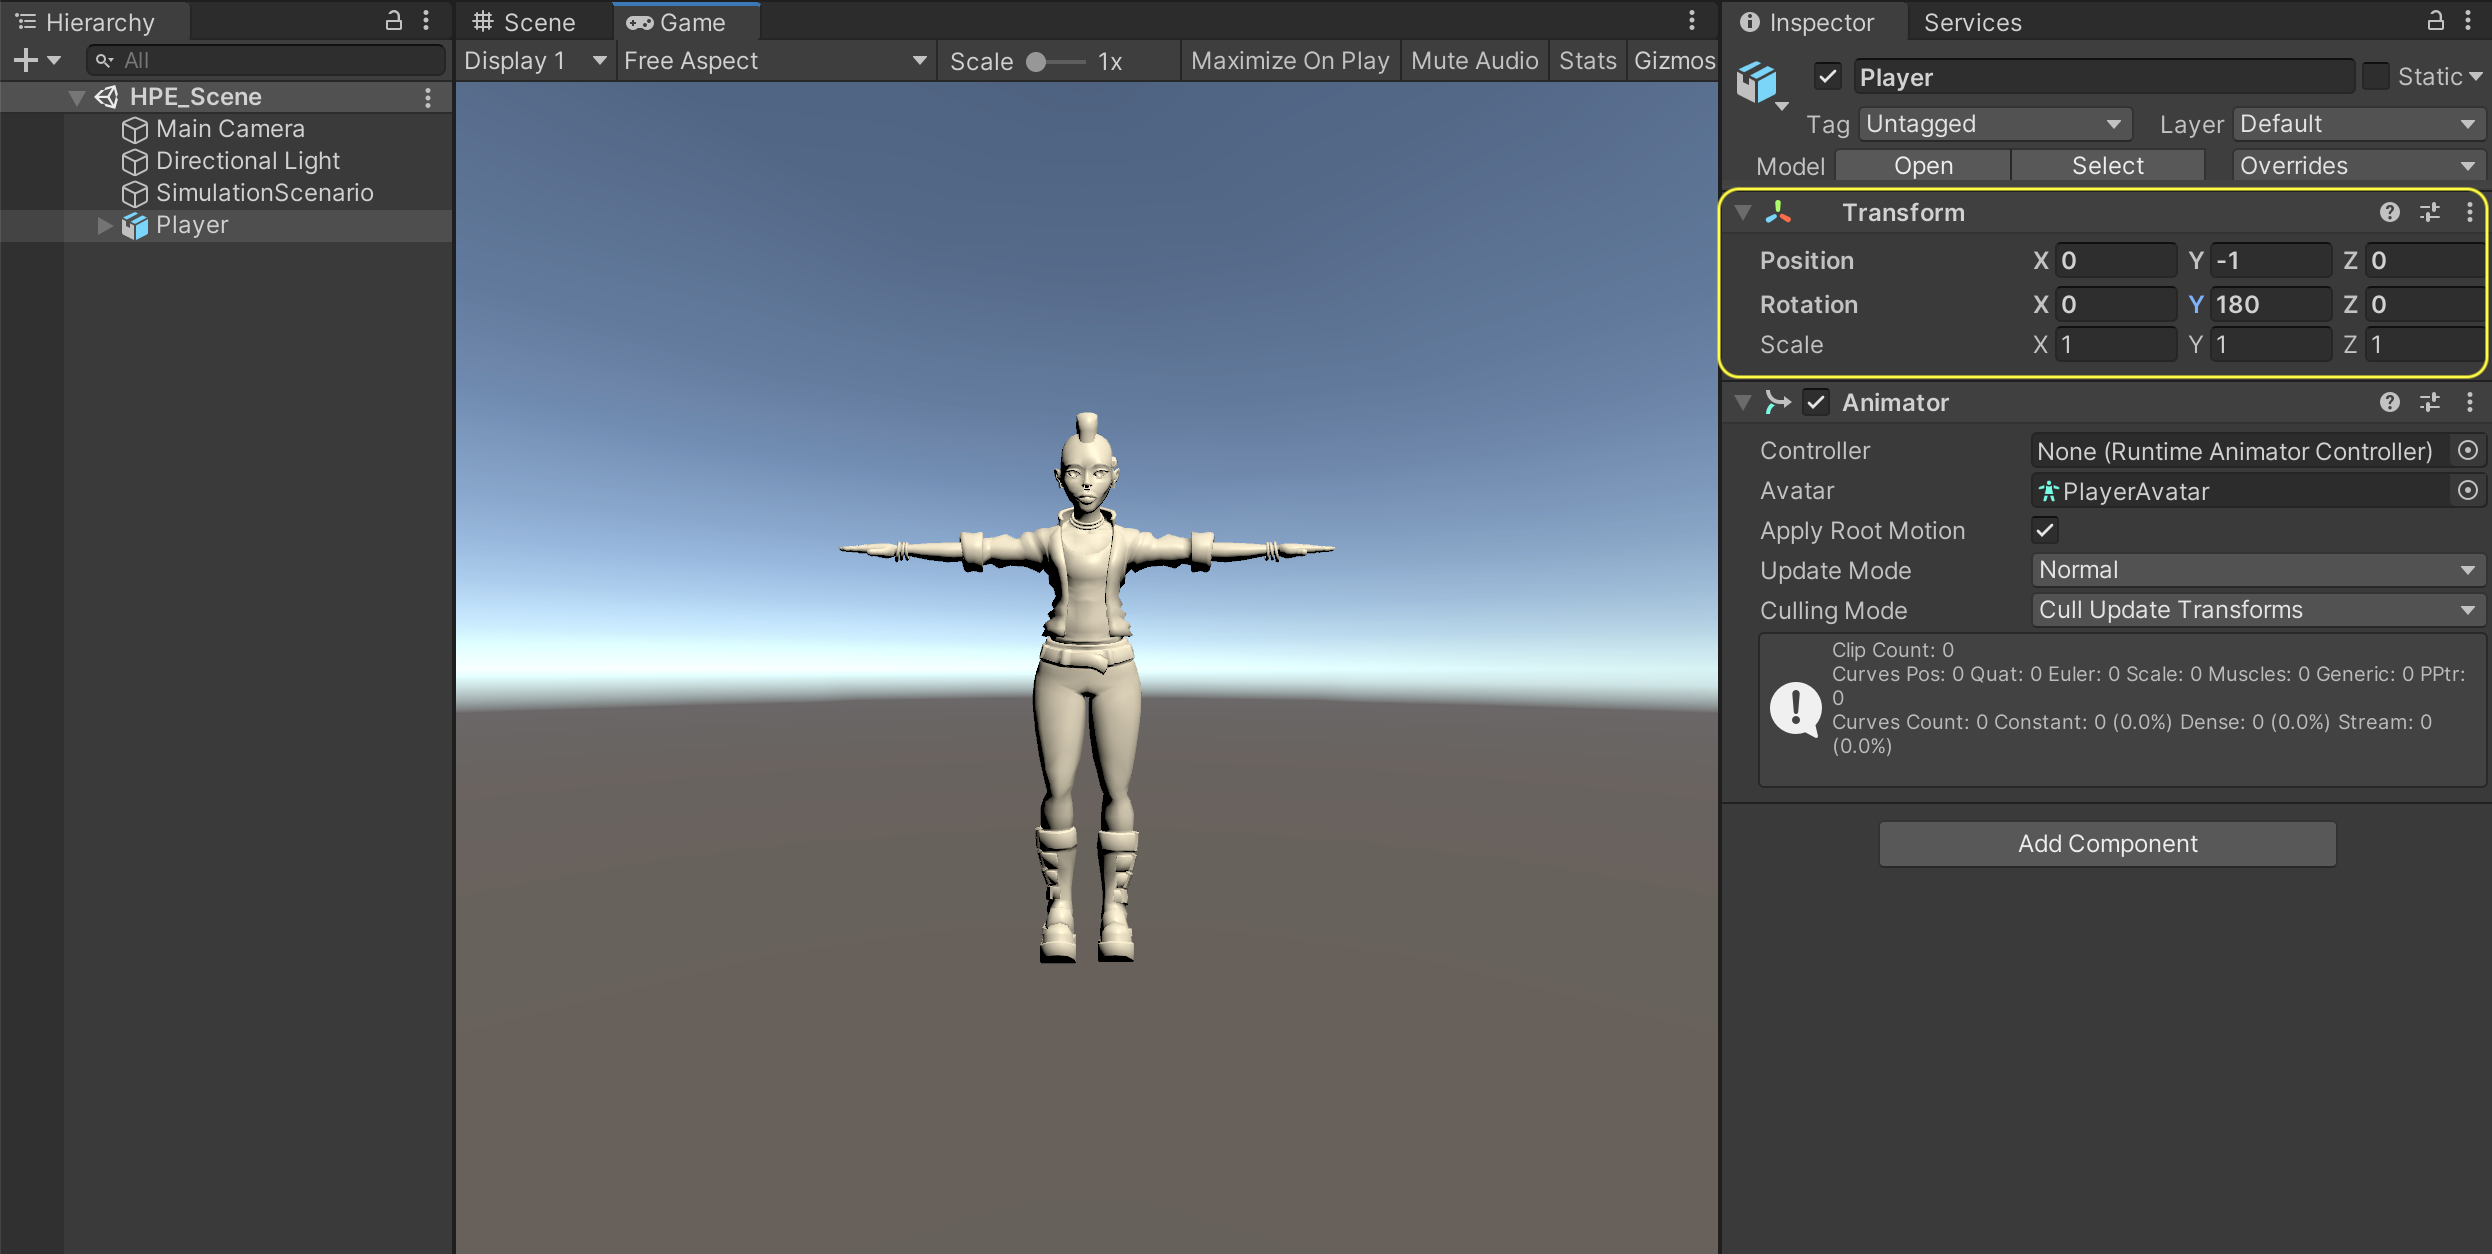Viewport: 2492px width, 1254px height.
Task: Open the Culling Mode dropdown
Action: point(2257,610)
